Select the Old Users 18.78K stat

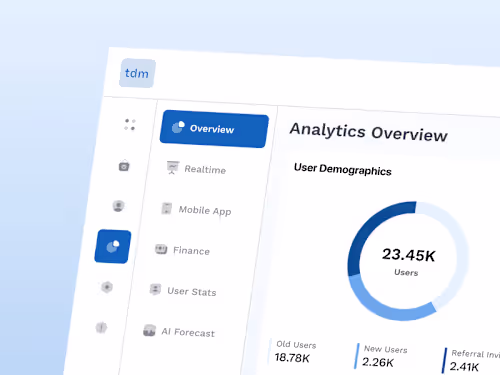295,351
